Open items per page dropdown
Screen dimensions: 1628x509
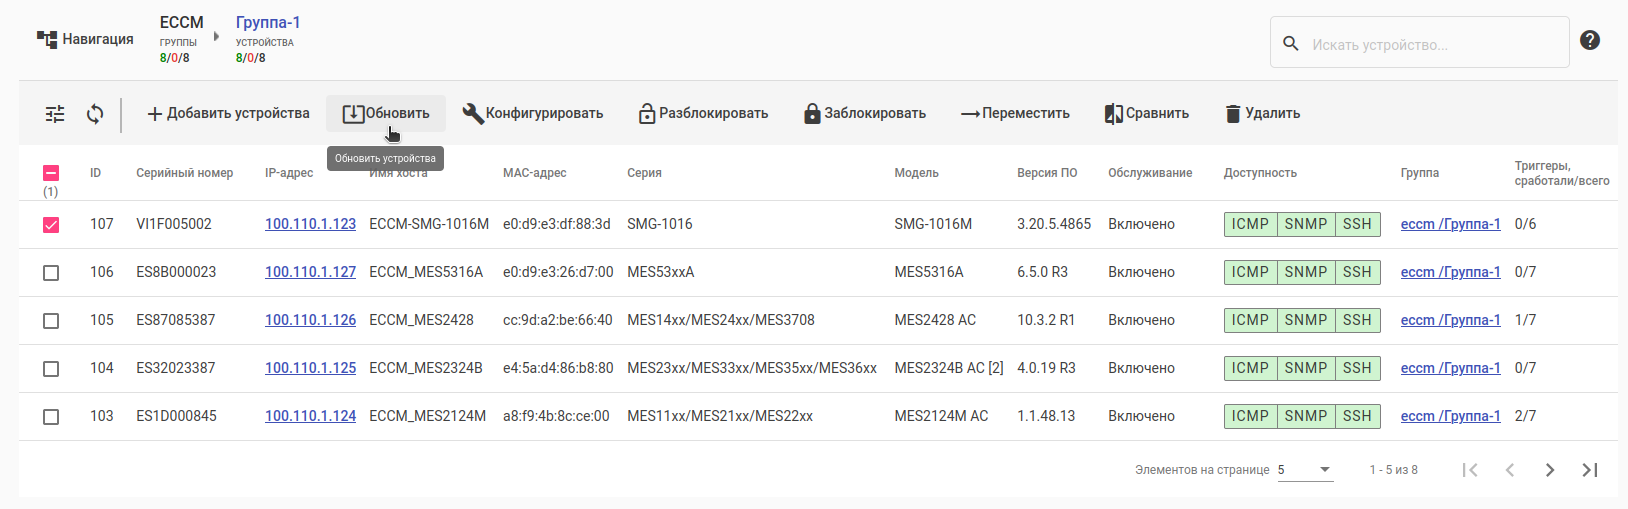[x=1305, y=470]
